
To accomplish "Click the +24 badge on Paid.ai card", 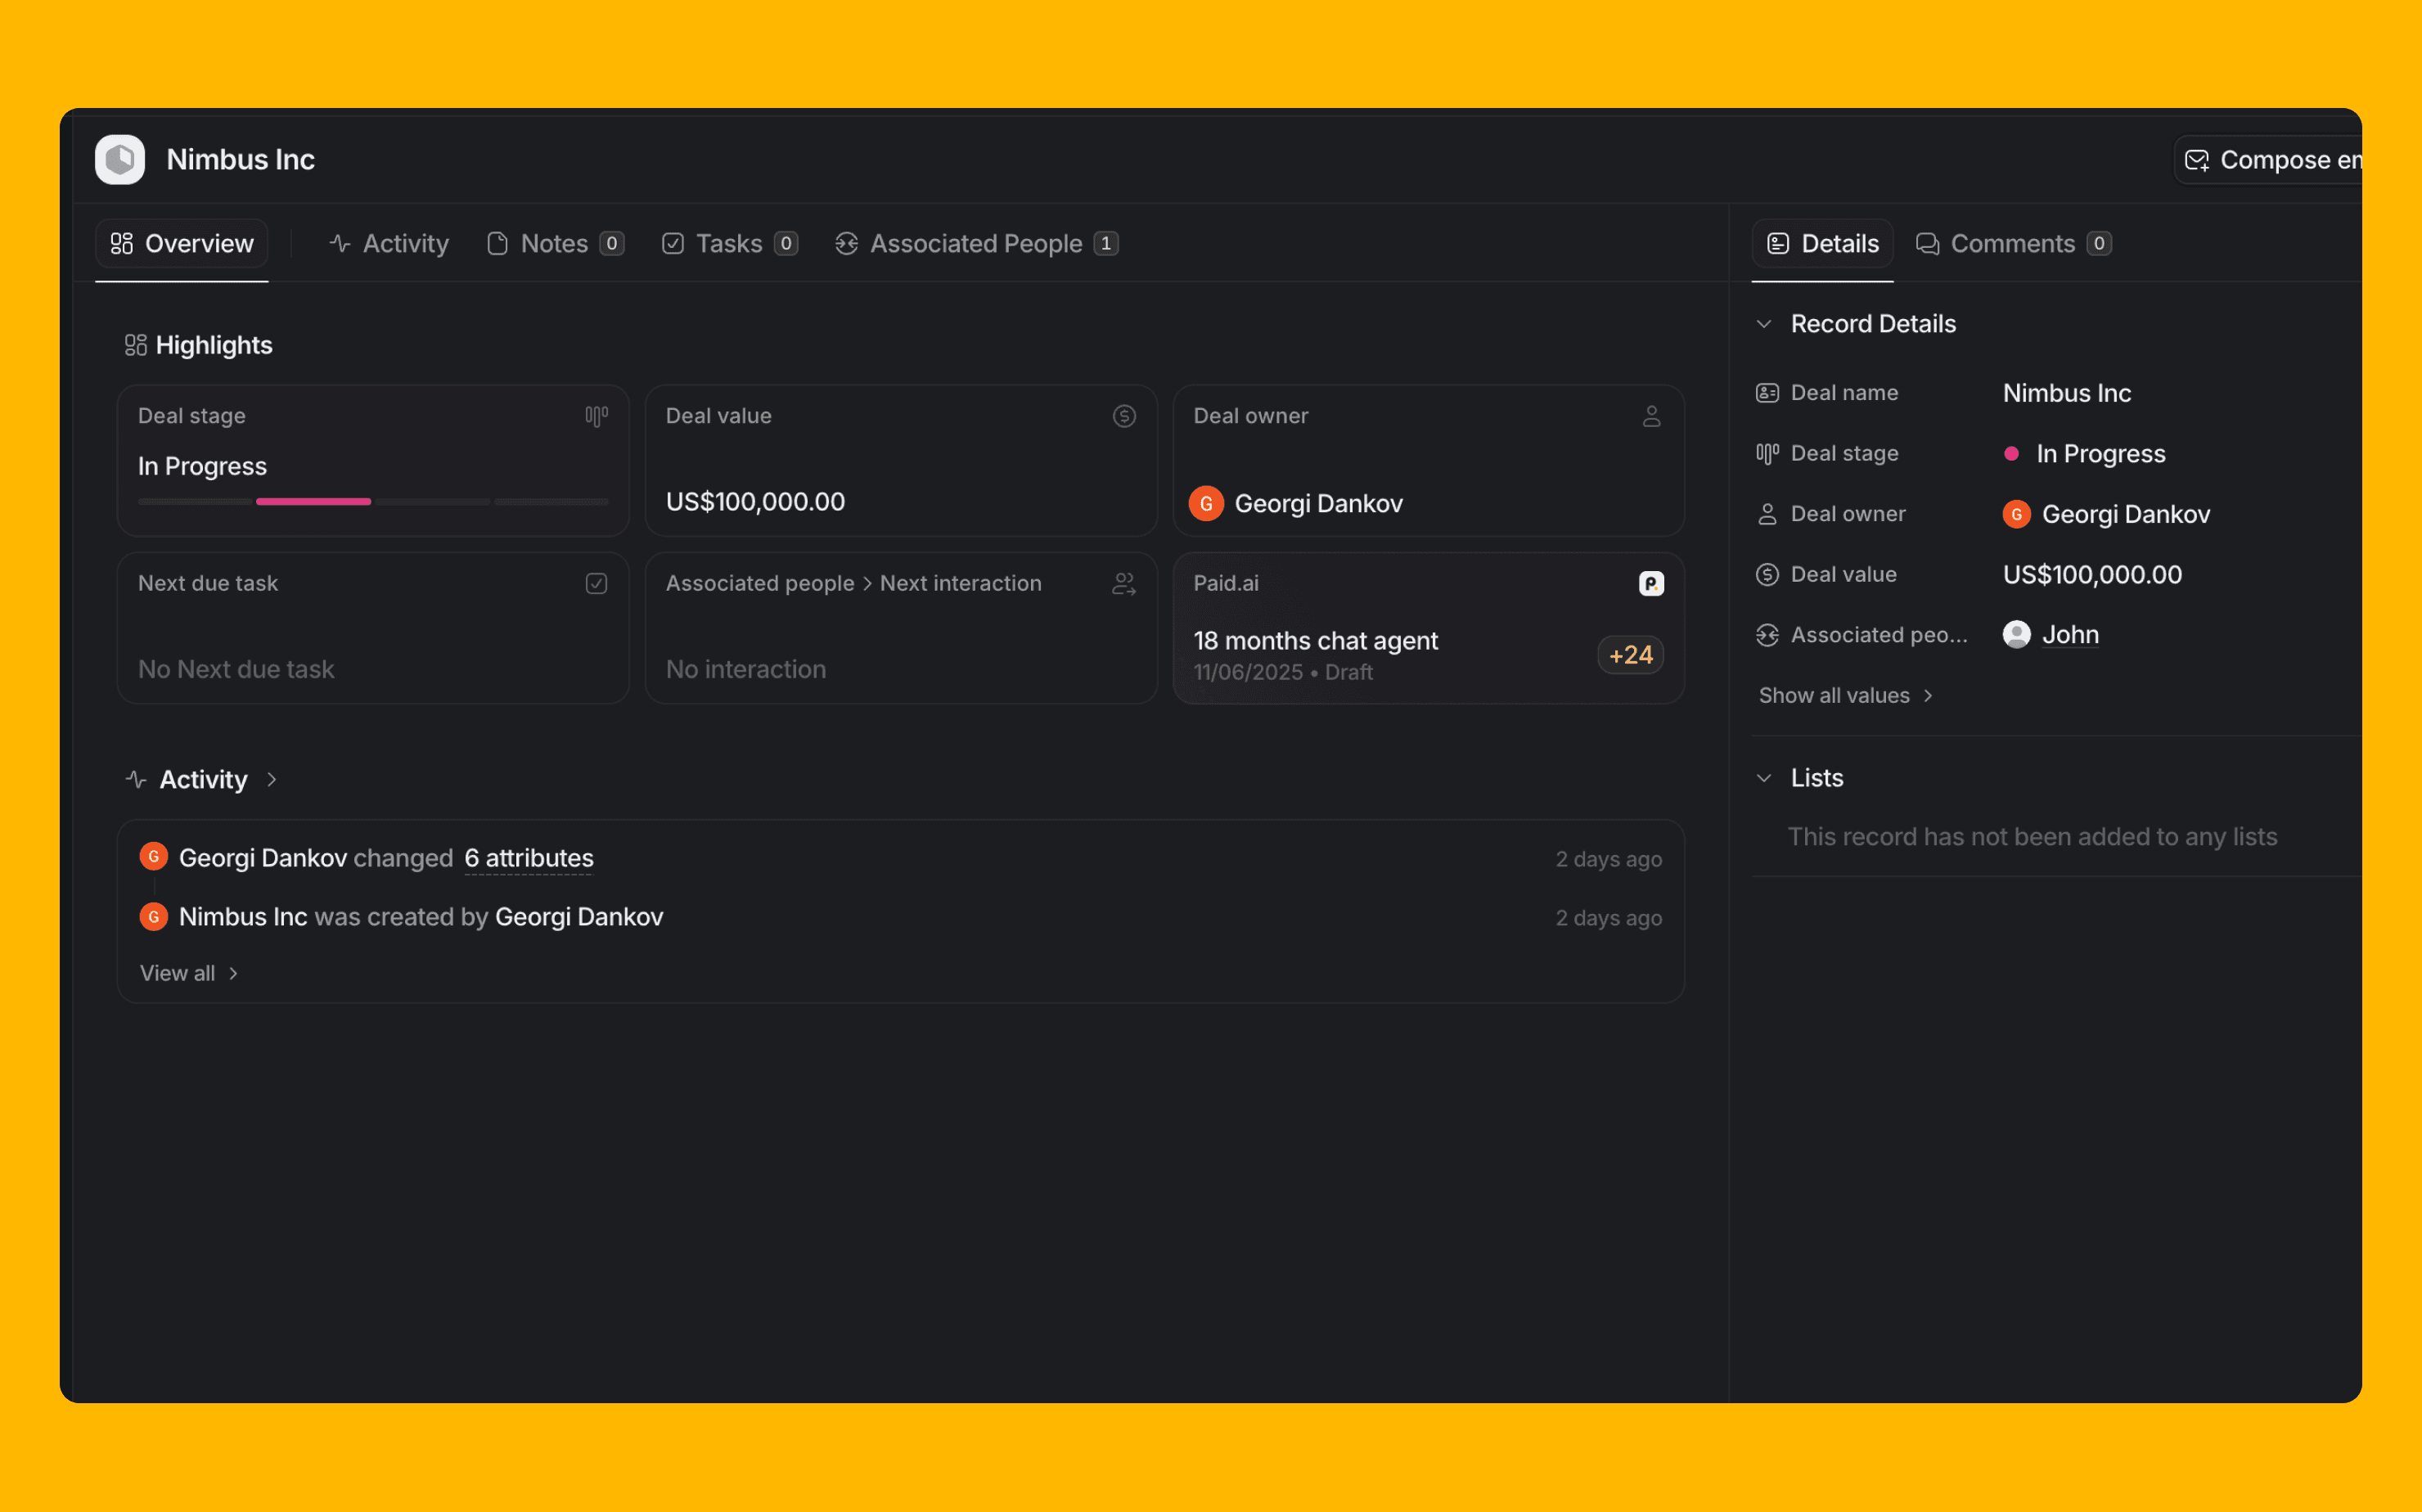I will click(x=1630, y=655).
